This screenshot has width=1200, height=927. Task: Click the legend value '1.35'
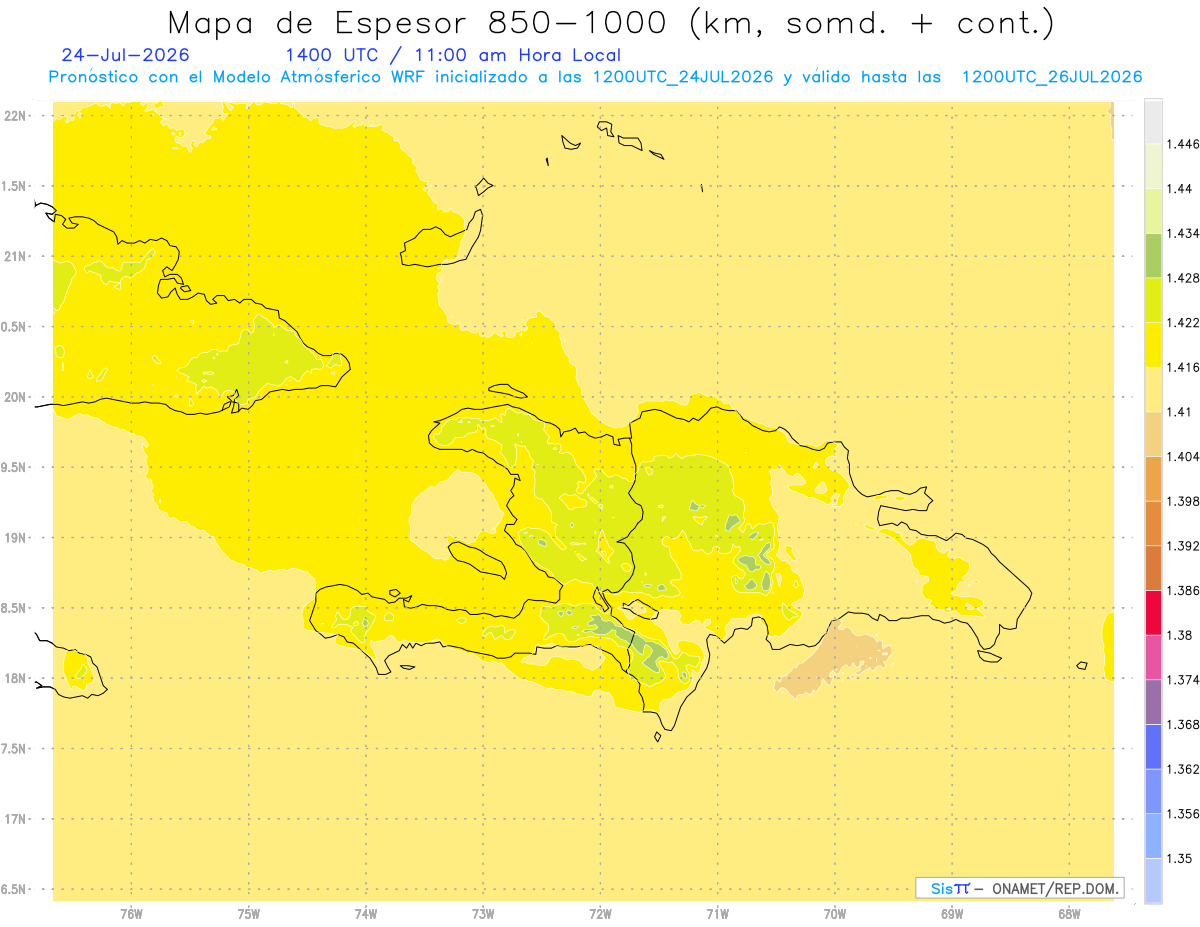click(1180, 858)
